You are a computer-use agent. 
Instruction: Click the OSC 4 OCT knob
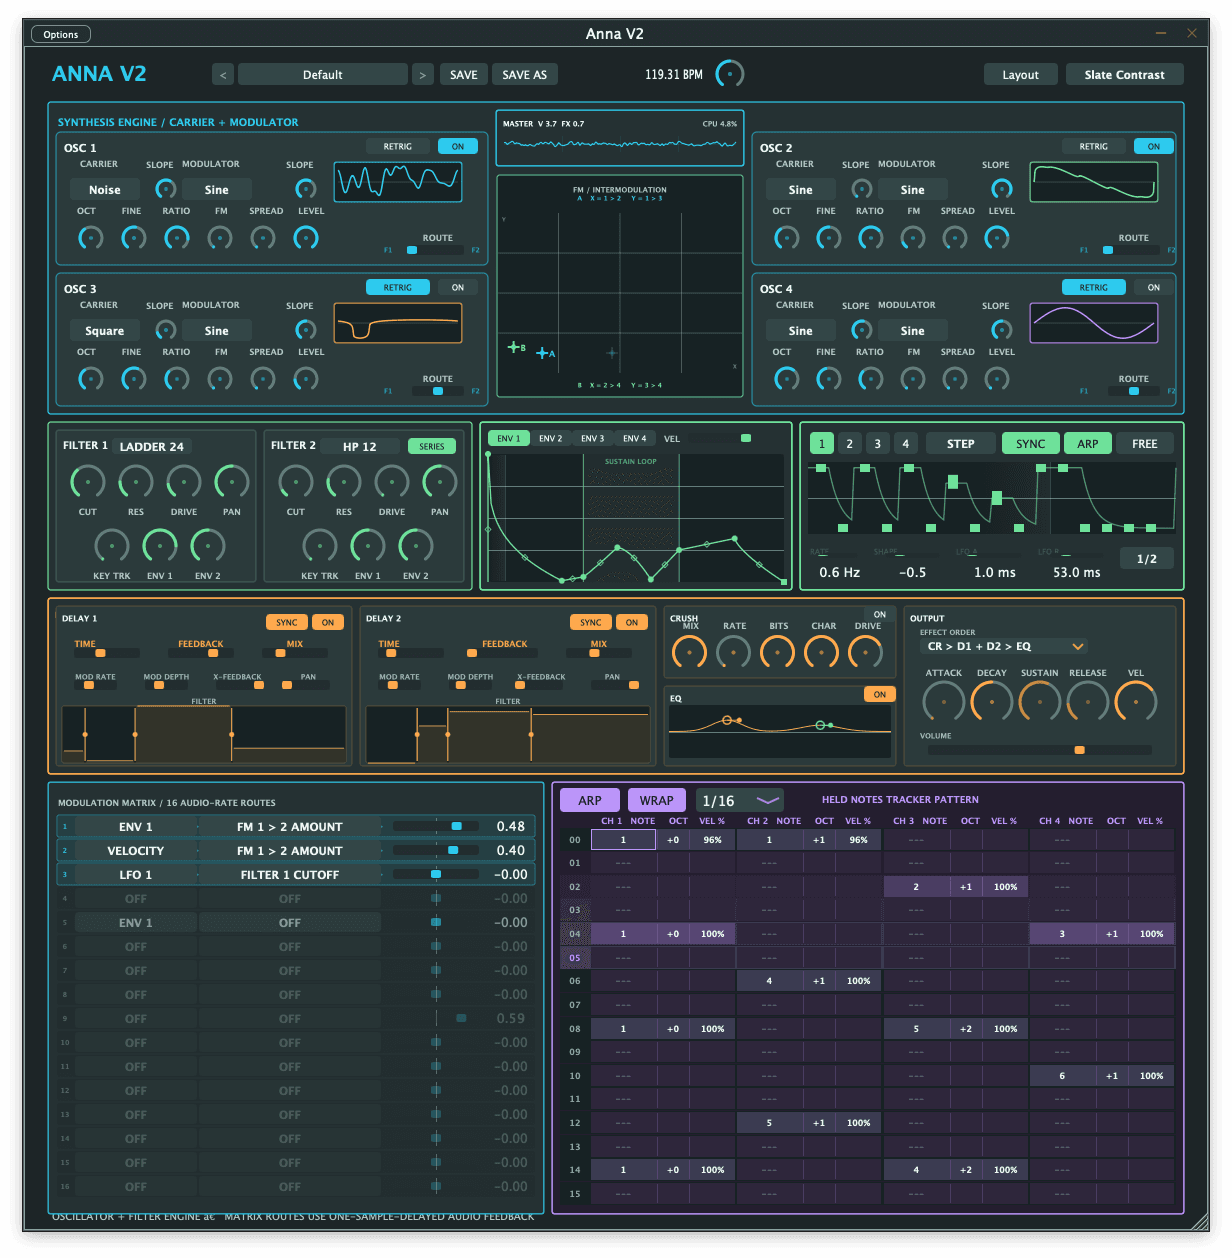[x=787, y=379]
